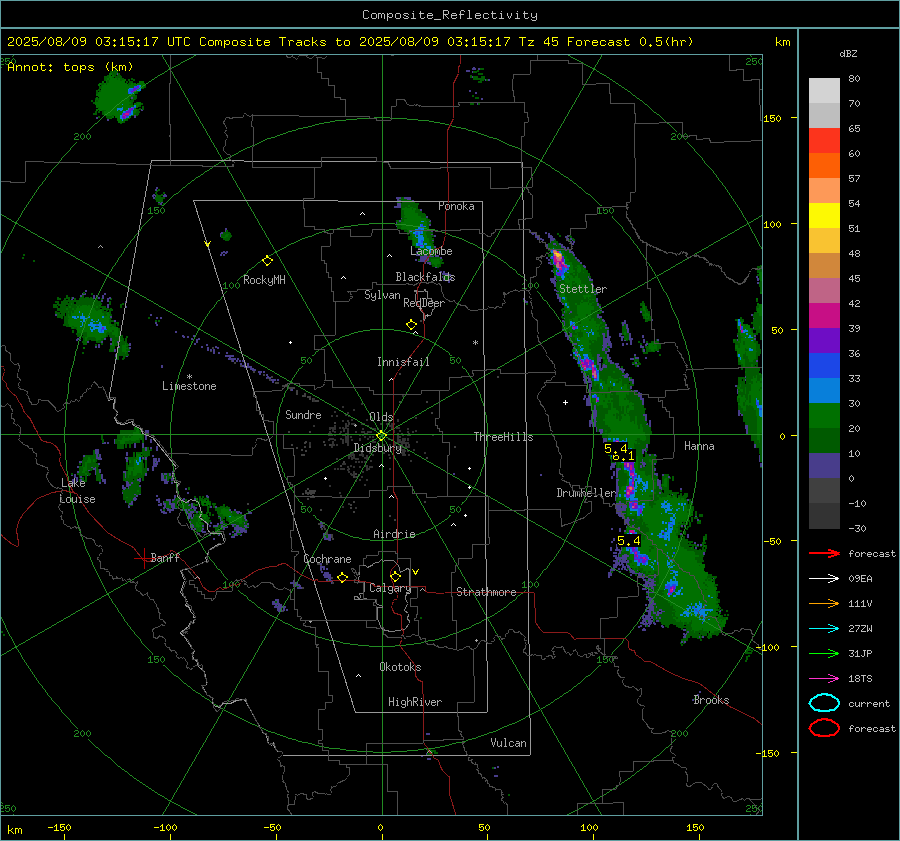The width and height of the screenshot is (900, 841).
Task: Click the Vulcan city label
Action: coord(509,743)
